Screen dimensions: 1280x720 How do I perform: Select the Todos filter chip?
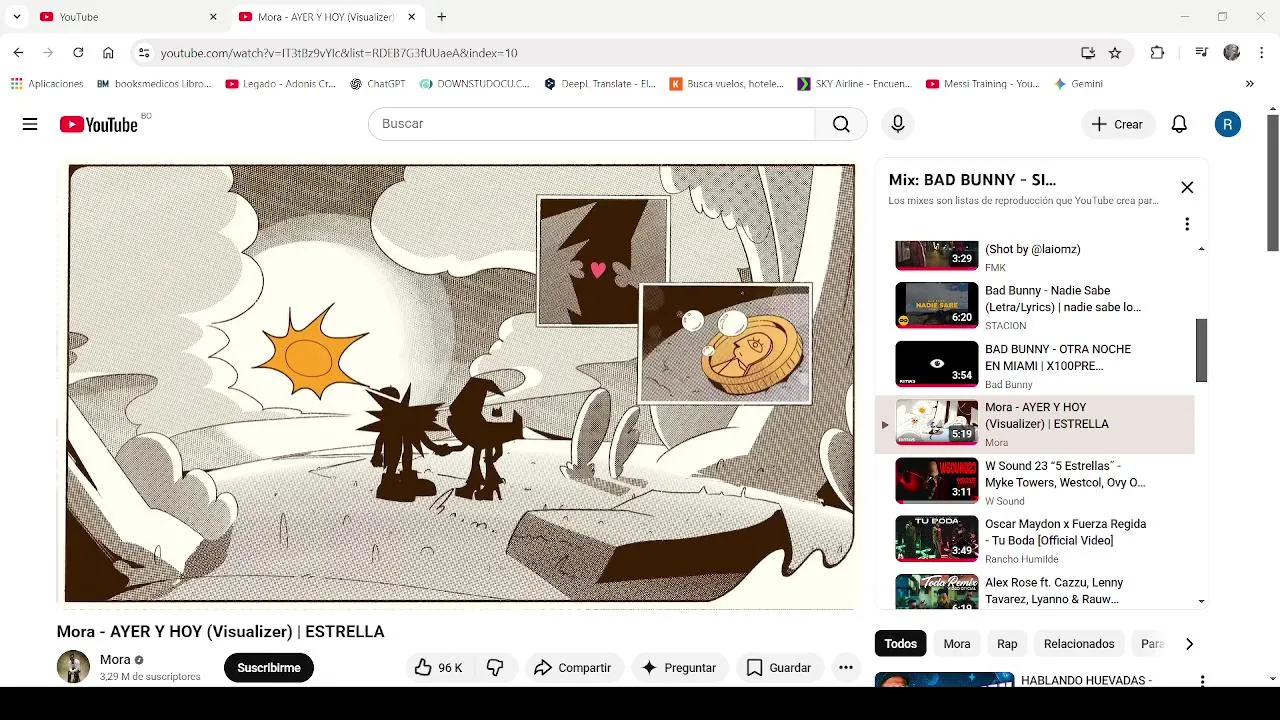coord(900,644)
